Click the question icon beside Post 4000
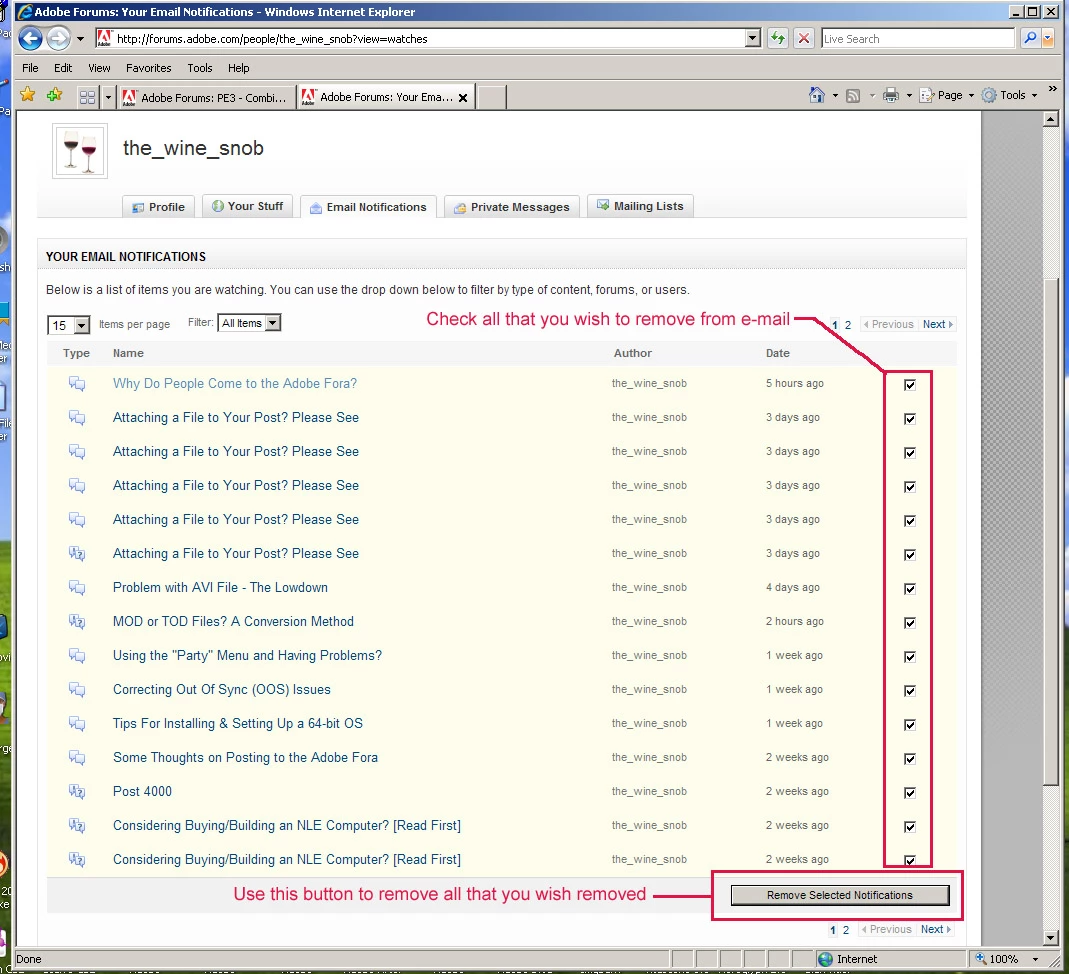 tap(77, 791)
